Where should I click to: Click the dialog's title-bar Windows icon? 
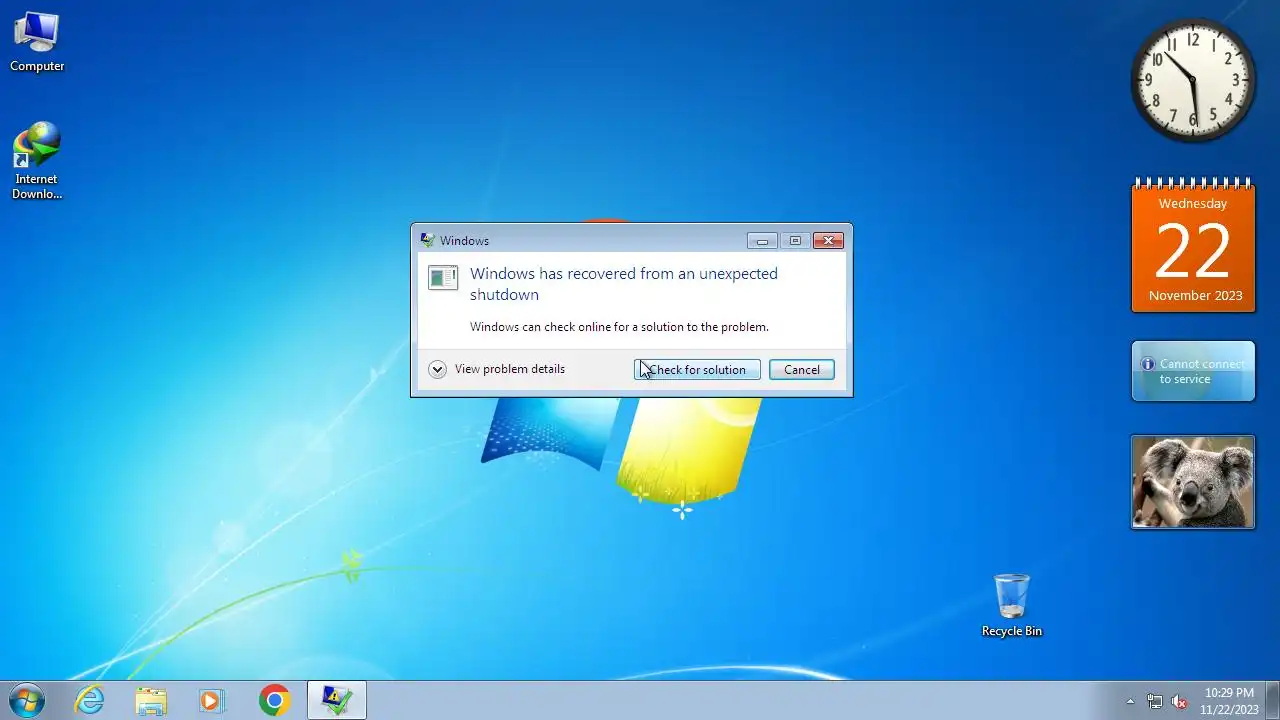pyautogui.click(x=428, y=240)
